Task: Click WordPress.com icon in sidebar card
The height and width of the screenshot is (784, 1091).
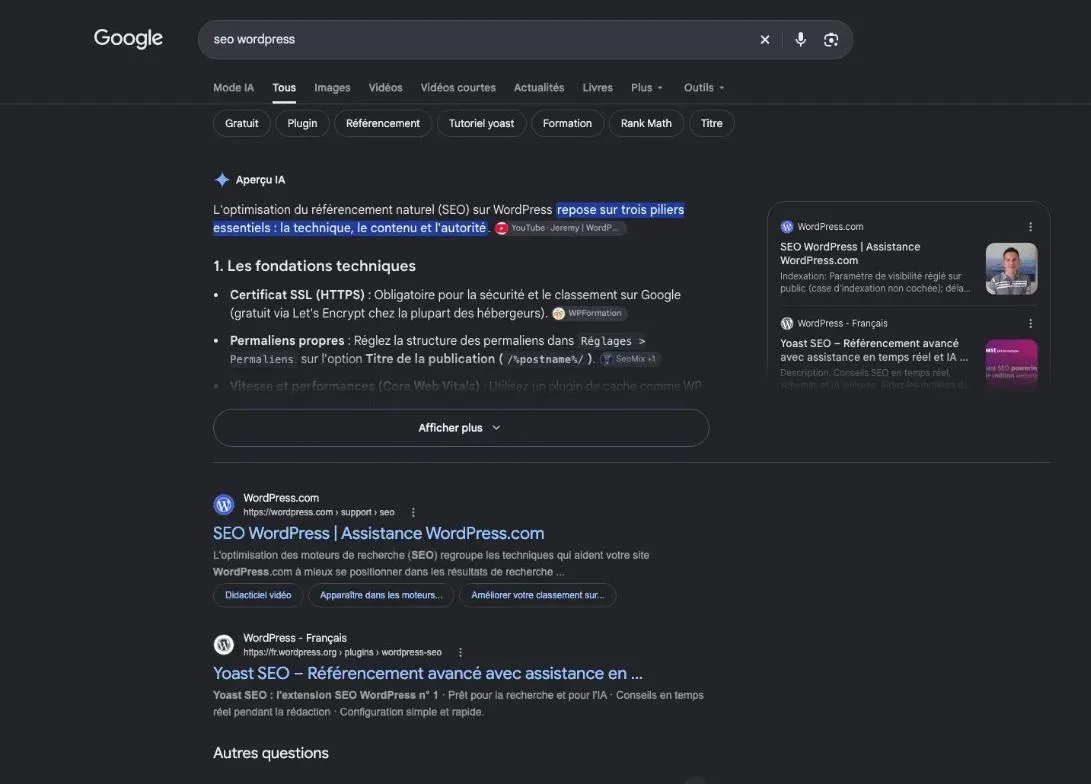Action: pos(787,227)
